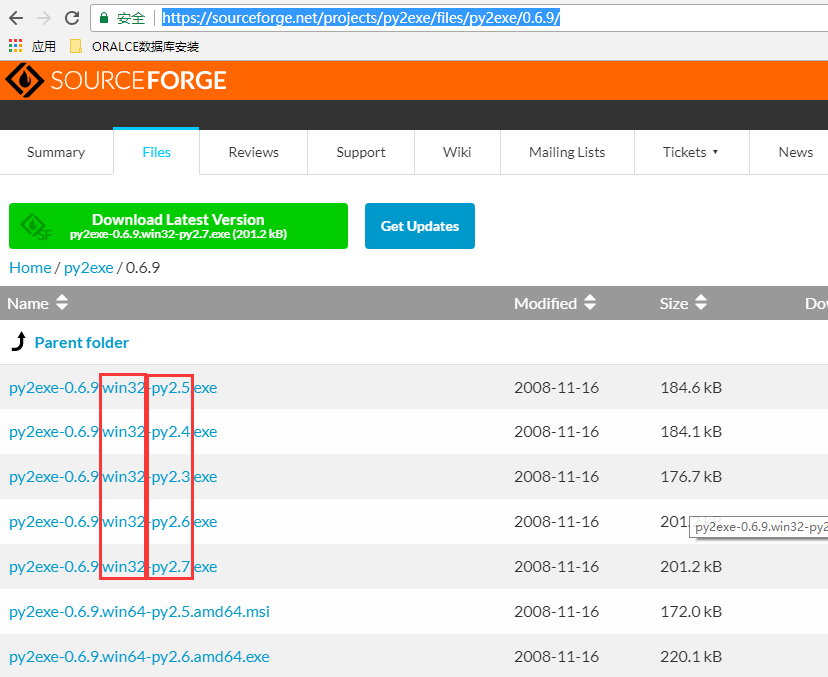The image size is (828, 677).
Task: Click the 176.7 kB size value
Action: [691, 477]
